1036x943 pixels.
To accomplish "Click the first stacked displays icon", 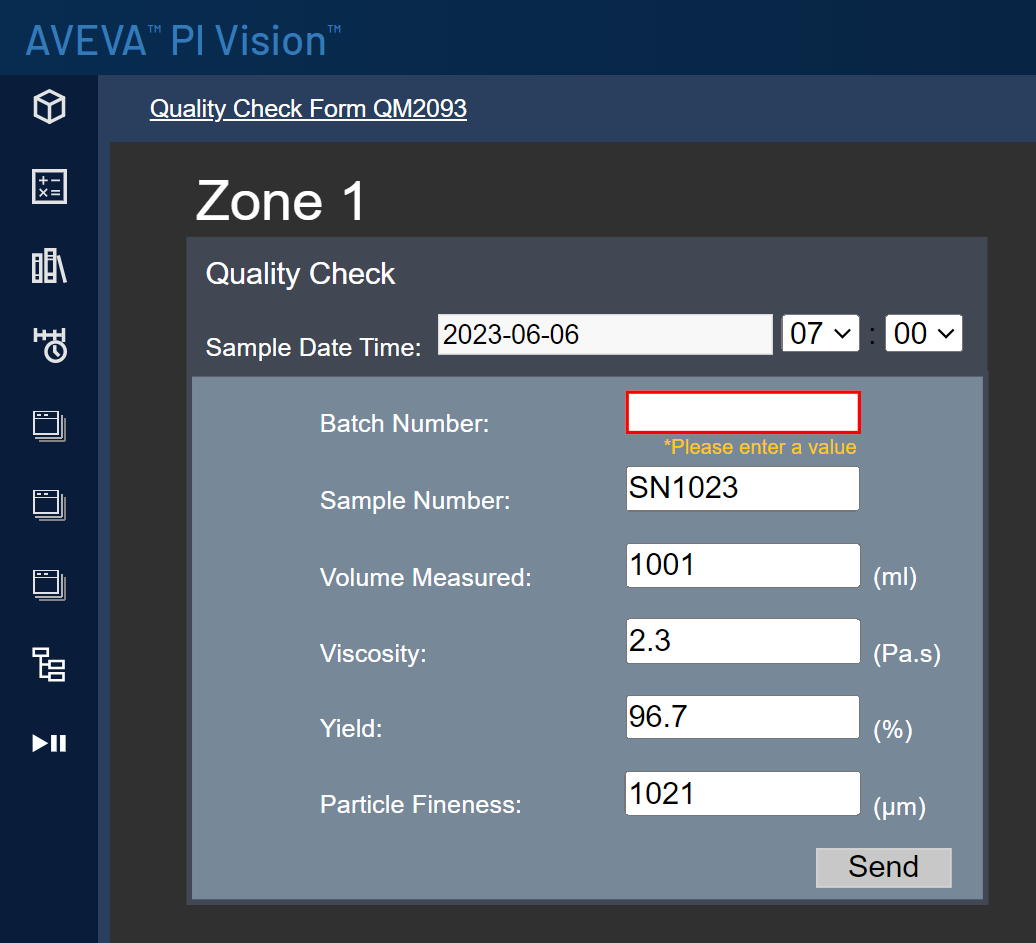I will coord(48,425).
